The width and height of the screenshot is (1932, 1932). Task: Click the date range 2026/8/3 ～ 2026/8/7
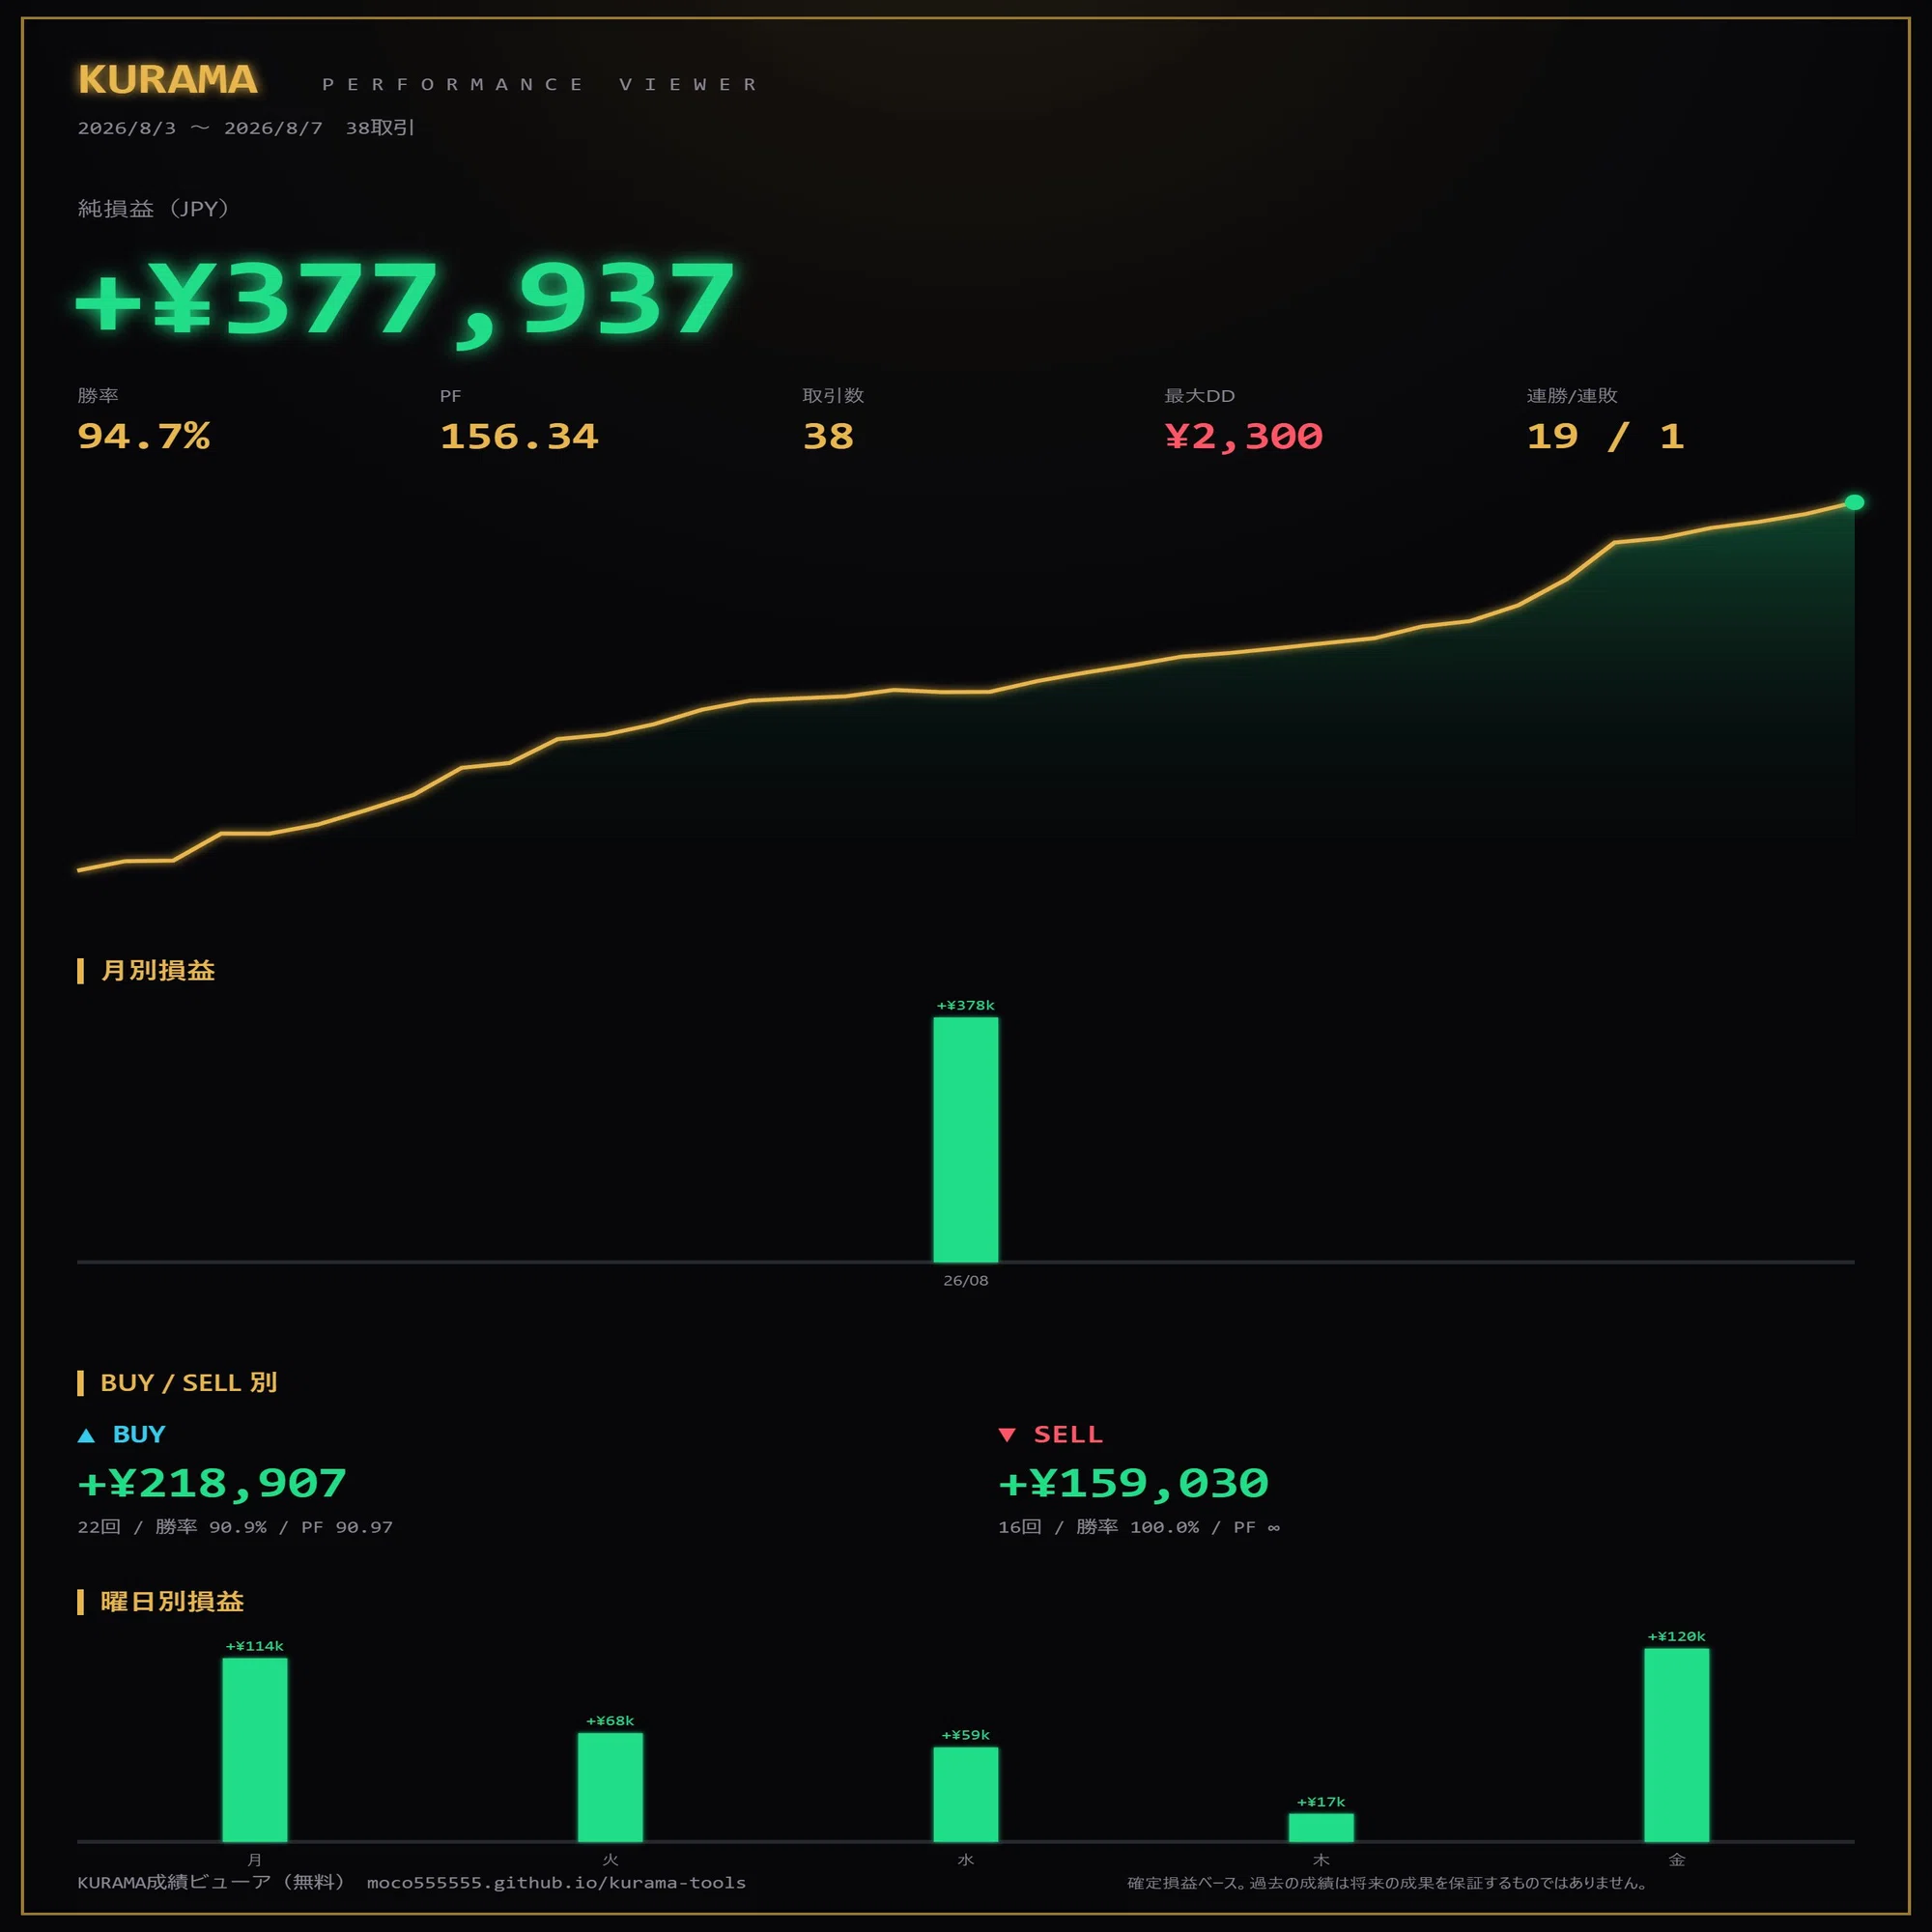[x=200, y=128]
